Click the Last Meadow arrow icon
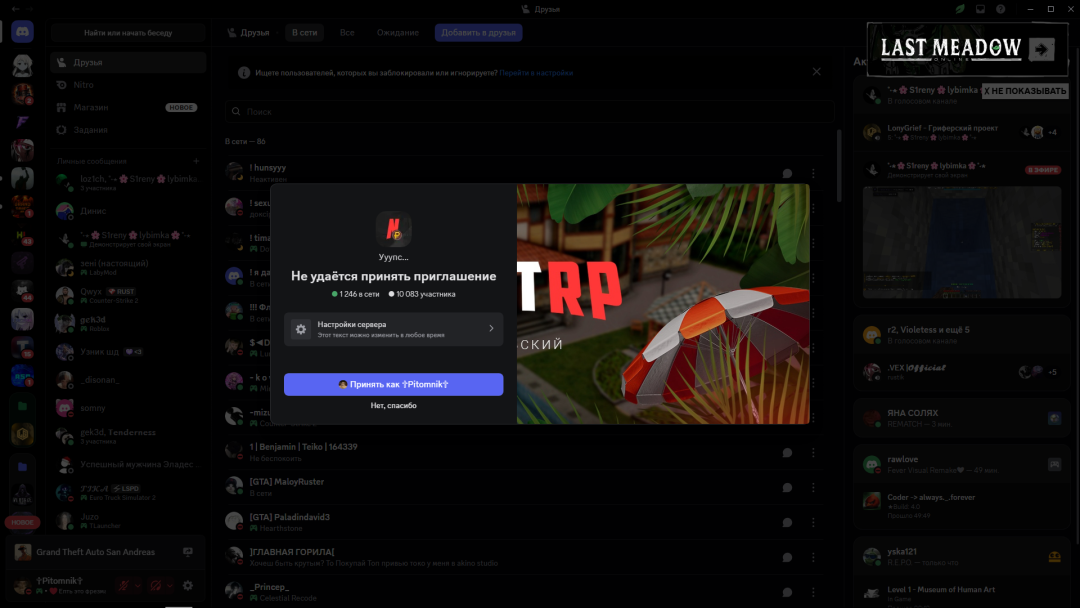Viewport: 1080px width, 608px height. (1042, 49)
